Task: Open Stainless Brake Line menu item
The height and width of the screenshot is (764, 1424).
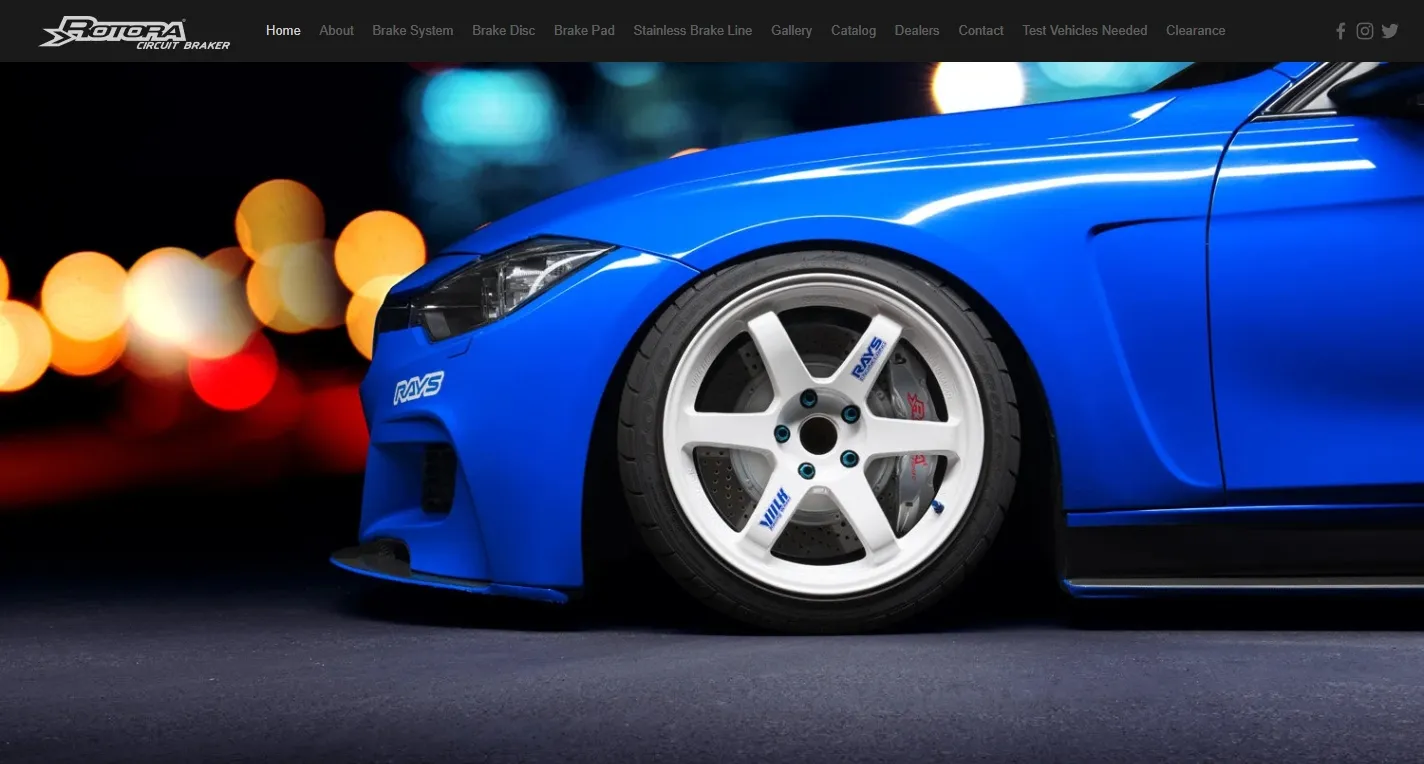Action: [x=693, y=30]
